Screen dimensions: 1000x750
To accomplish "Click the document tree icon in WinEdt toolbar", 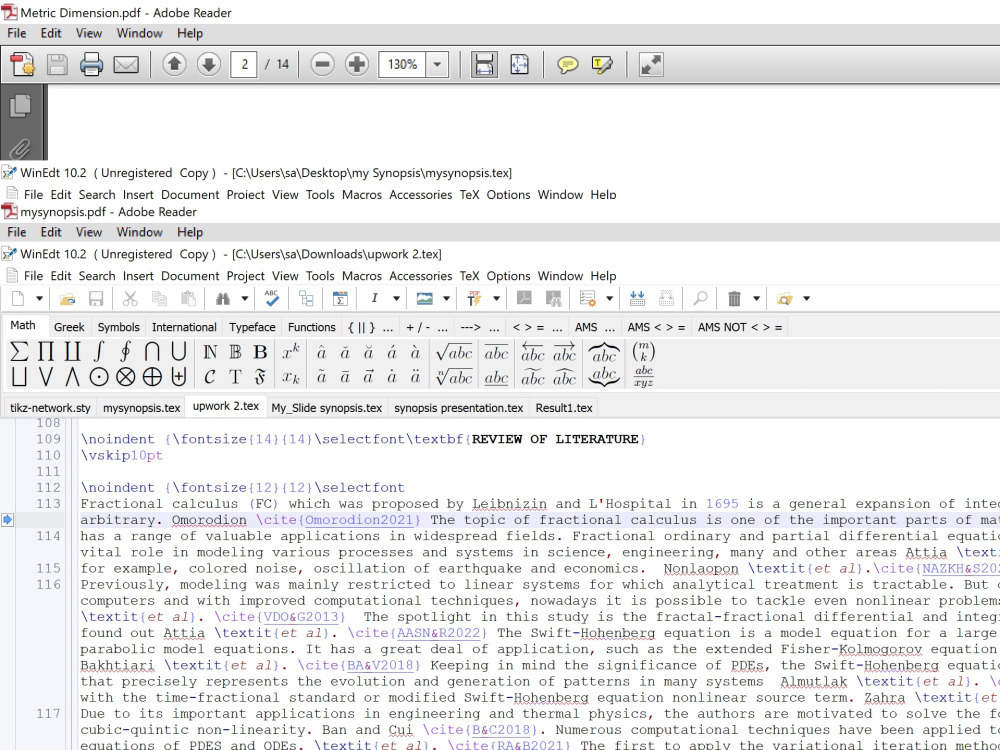I will click(x=307, y=298).
